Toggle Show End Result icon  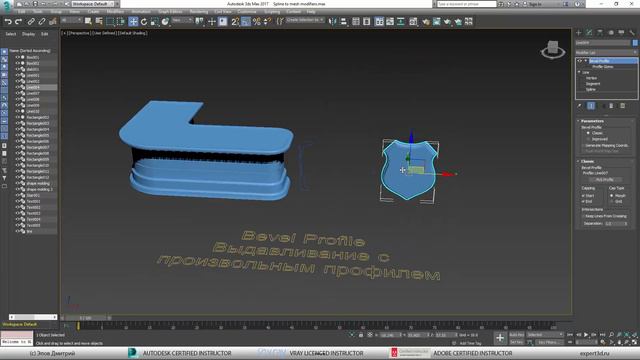tap(591, 106)
